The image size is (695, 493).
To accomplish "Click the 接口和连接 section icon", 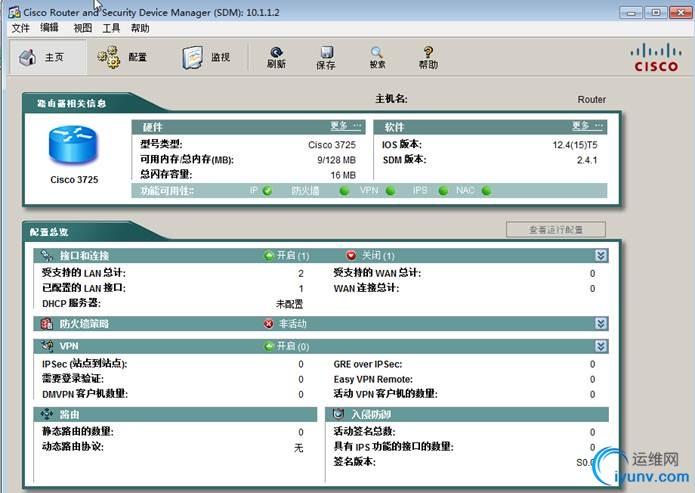I will (x=46, y=255).
